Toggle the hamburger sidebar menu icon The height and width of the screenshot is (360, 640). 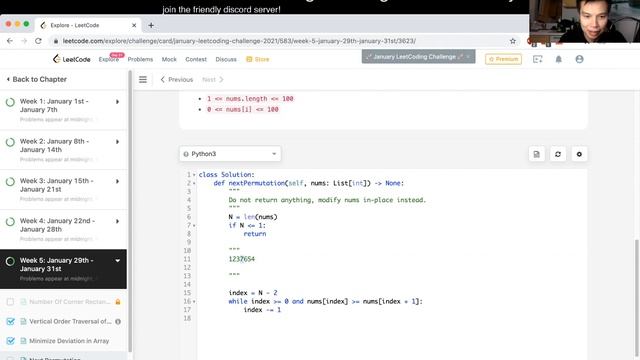tap(143, 80)
